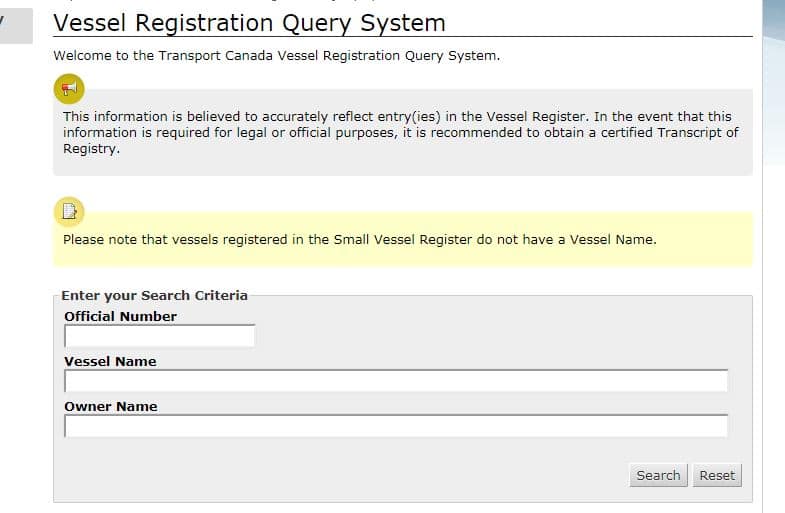Reset the search form
Screen dimensions: 785x513
(x=716, y=475)
